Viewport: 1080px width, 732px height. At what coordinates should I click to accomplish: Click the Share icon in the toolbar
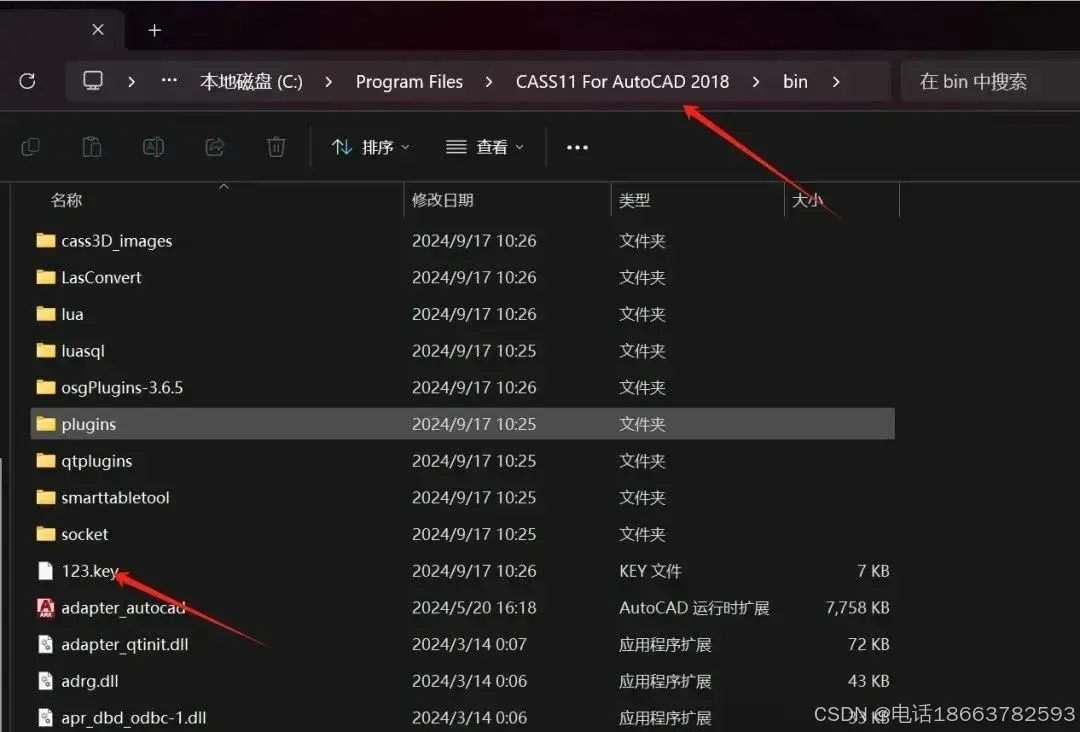215,147
